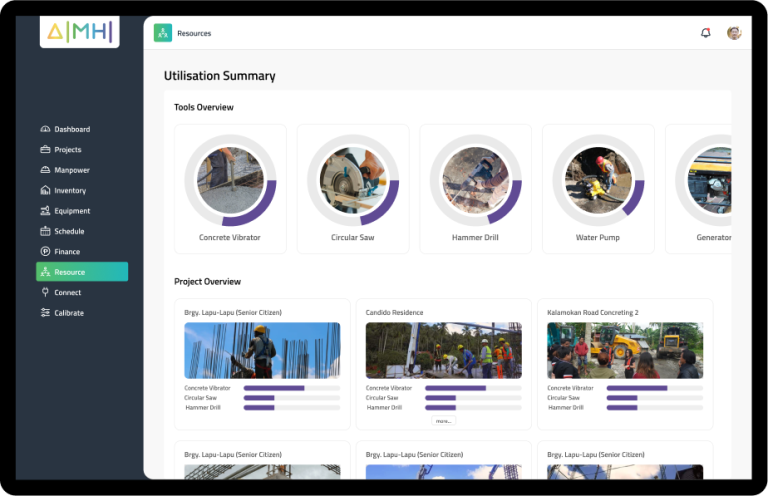Click the Manpower icon in sidebar
Image resolution: width=768 pixels, height=496 pixels.
tap(45, 170)
